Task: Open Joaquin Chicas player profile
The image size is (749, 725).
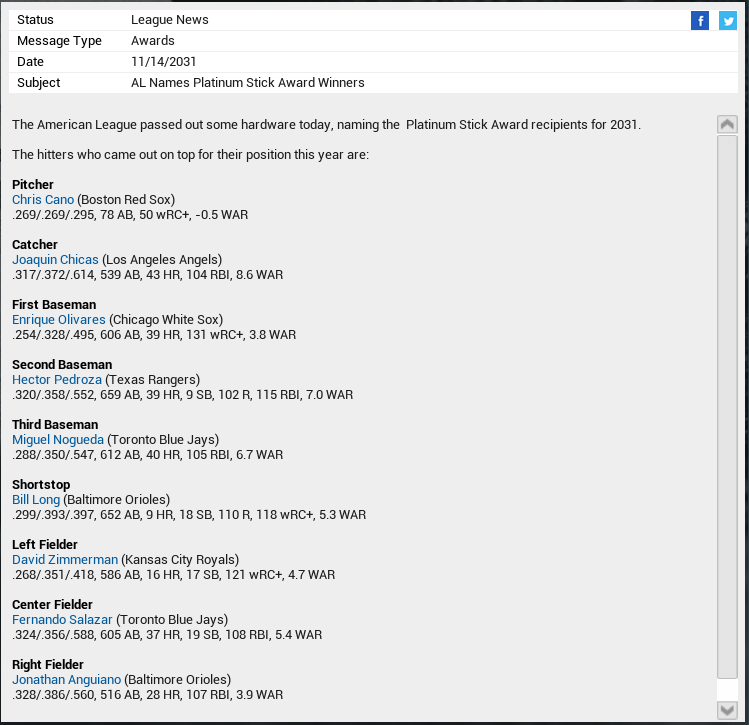Action: [x=55, y=260]
